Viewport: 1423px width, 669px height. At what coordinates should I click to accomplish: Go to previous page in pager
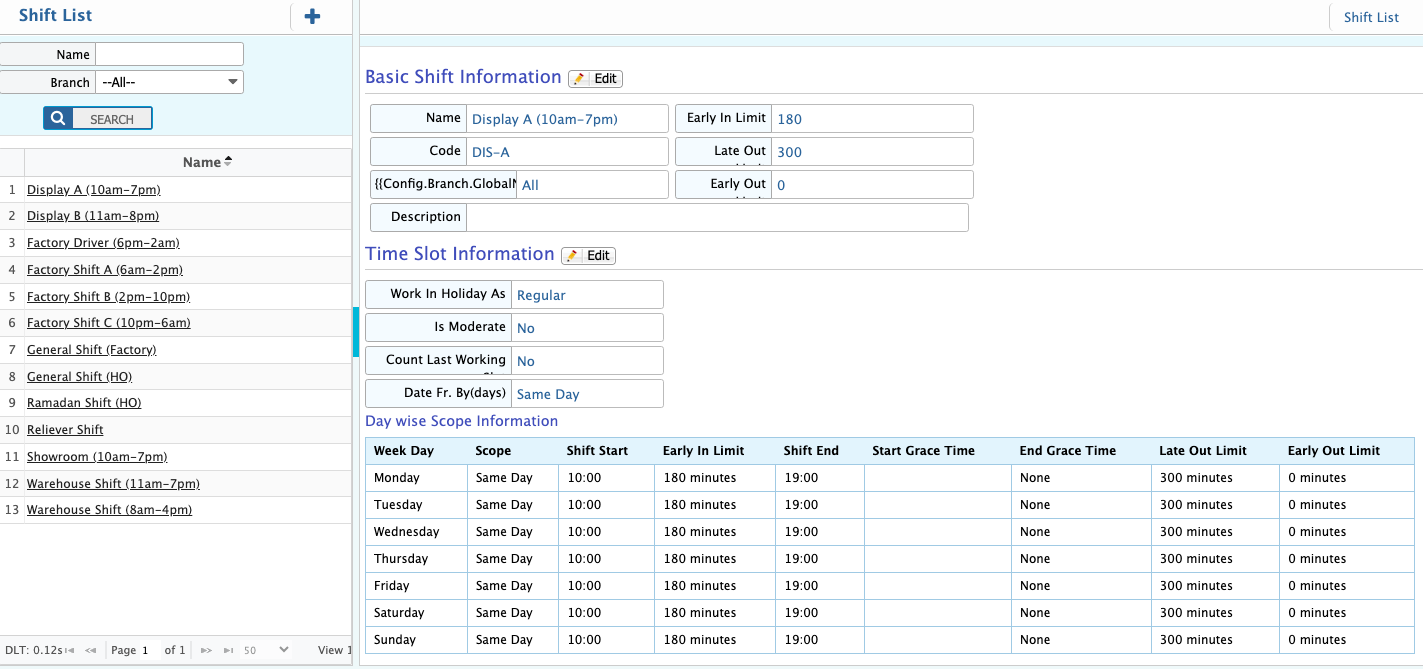[91, 650]
